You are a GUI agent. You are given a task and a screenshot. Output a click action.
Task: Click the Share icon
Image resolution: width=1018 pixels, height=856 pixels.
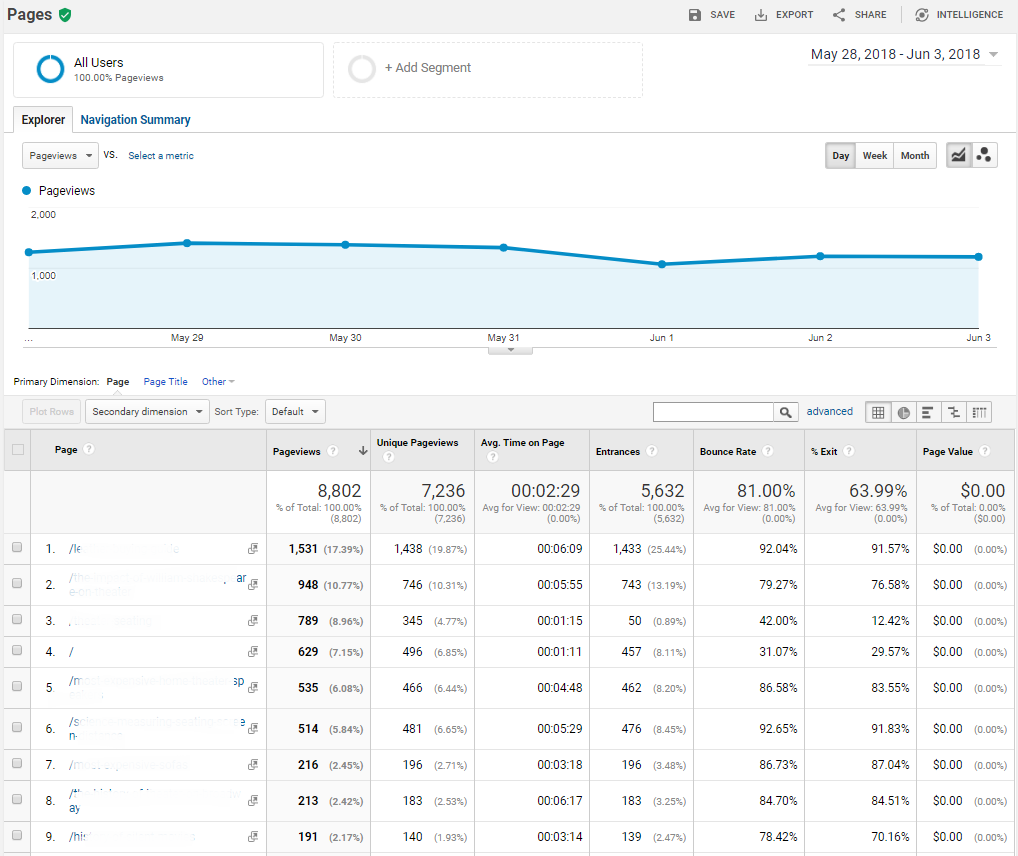pyautogui.click(x=839, y=15)
